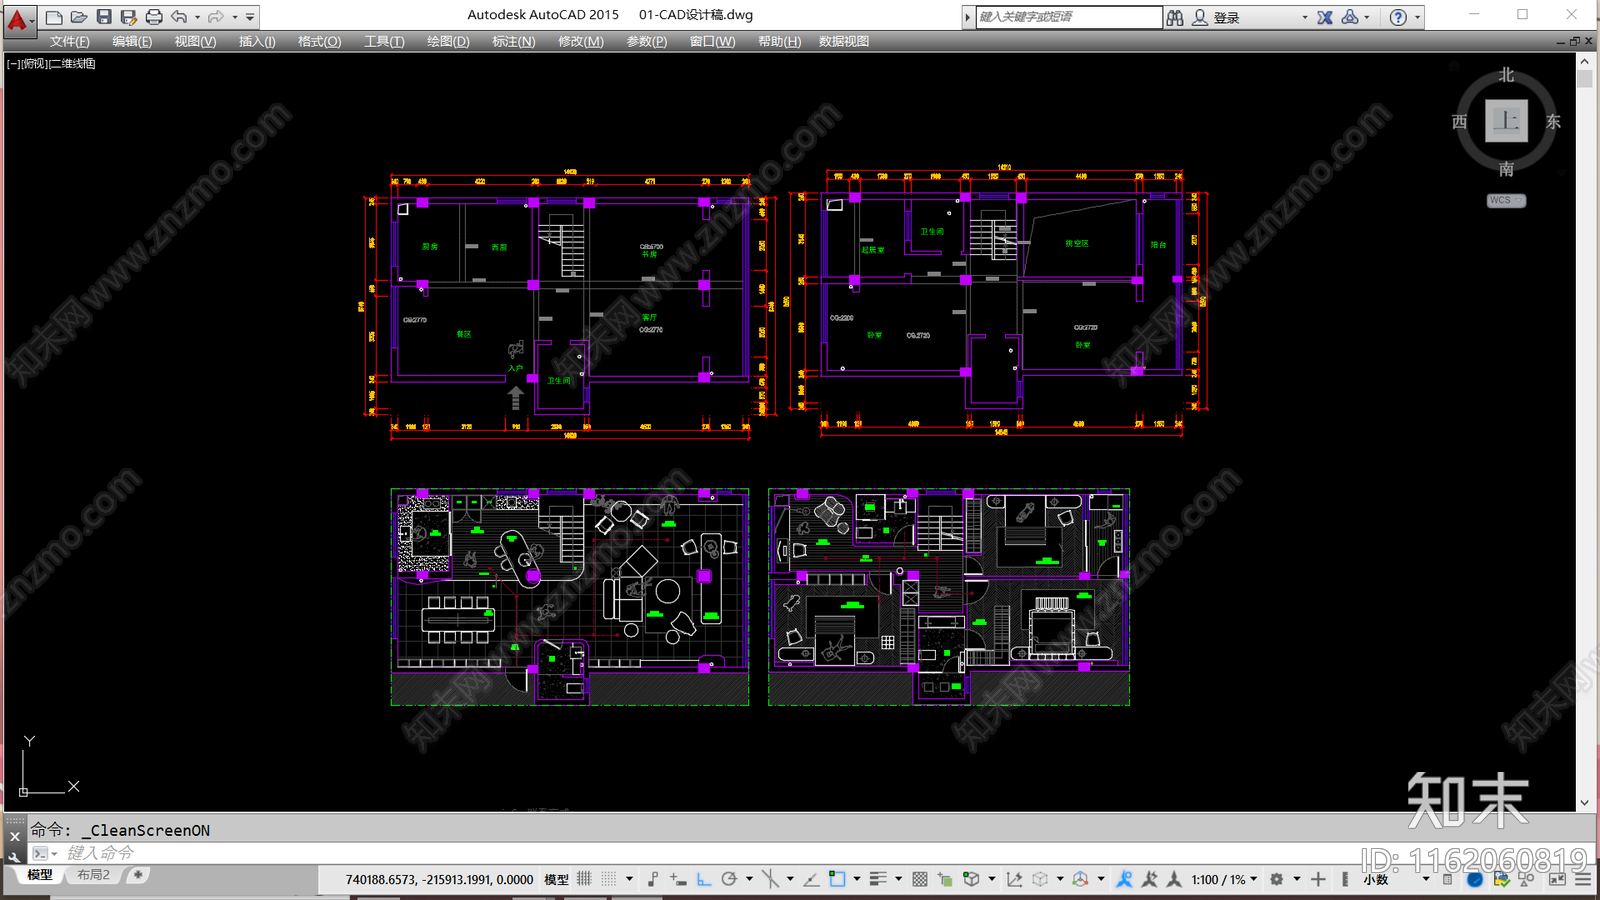Viewport: 1600px width, 900px height.
Task: Toggle polar tracking in status bar
Action: click(x=729, y=879)
